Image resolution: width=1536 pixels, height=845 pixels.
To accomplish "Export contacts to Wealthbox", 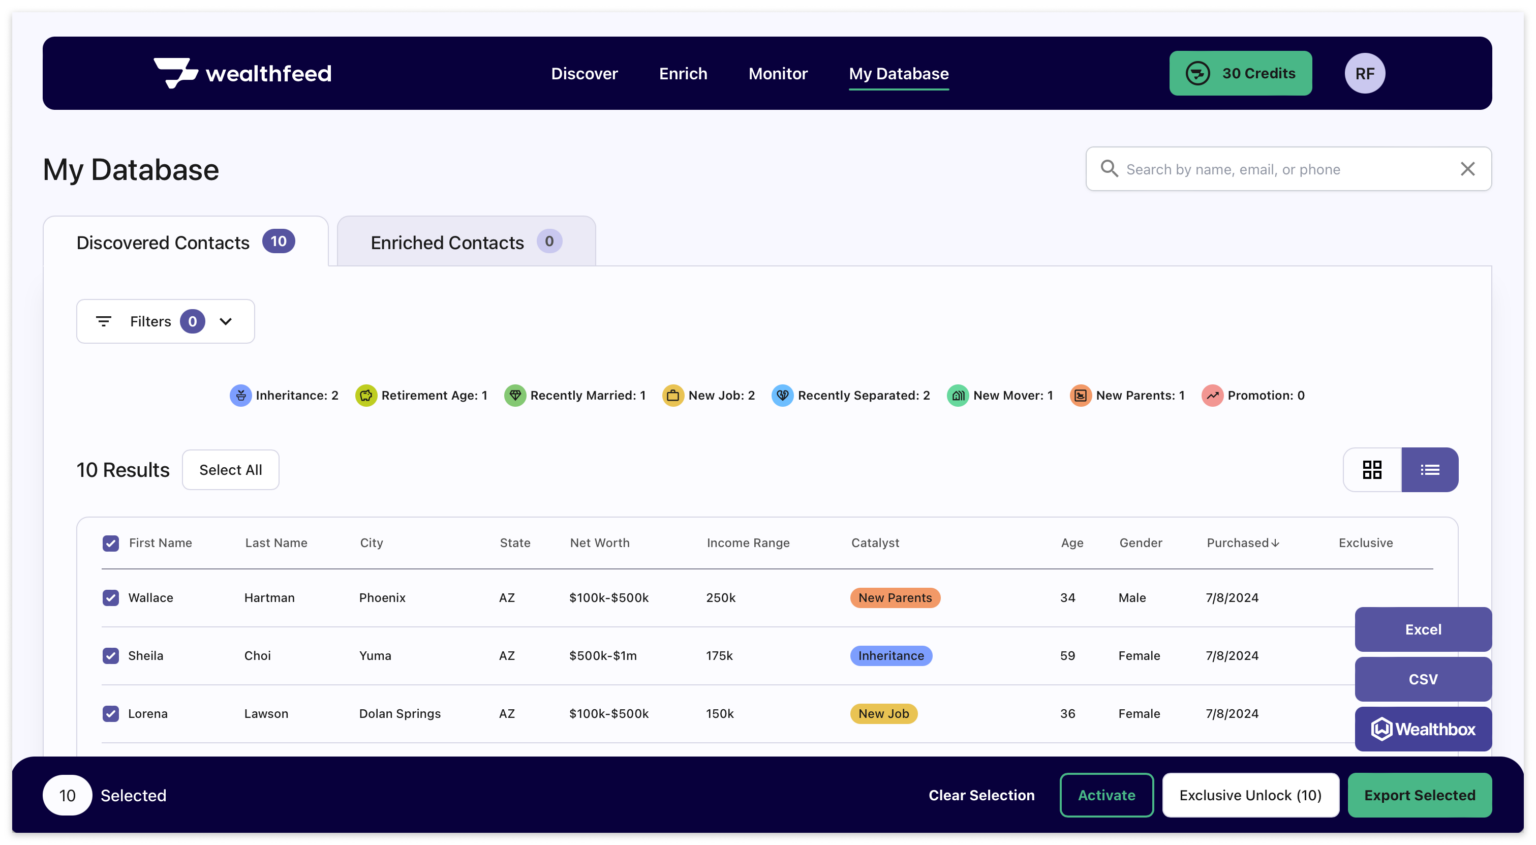I will 1422,729.
